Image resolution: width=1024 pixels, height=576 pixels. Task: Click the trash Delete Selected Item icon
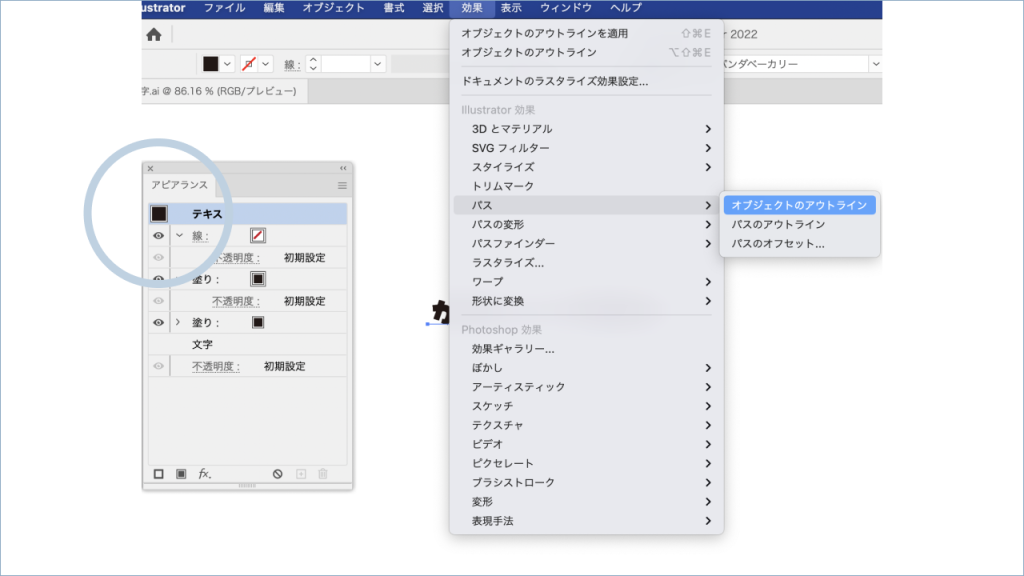[323, 474]
